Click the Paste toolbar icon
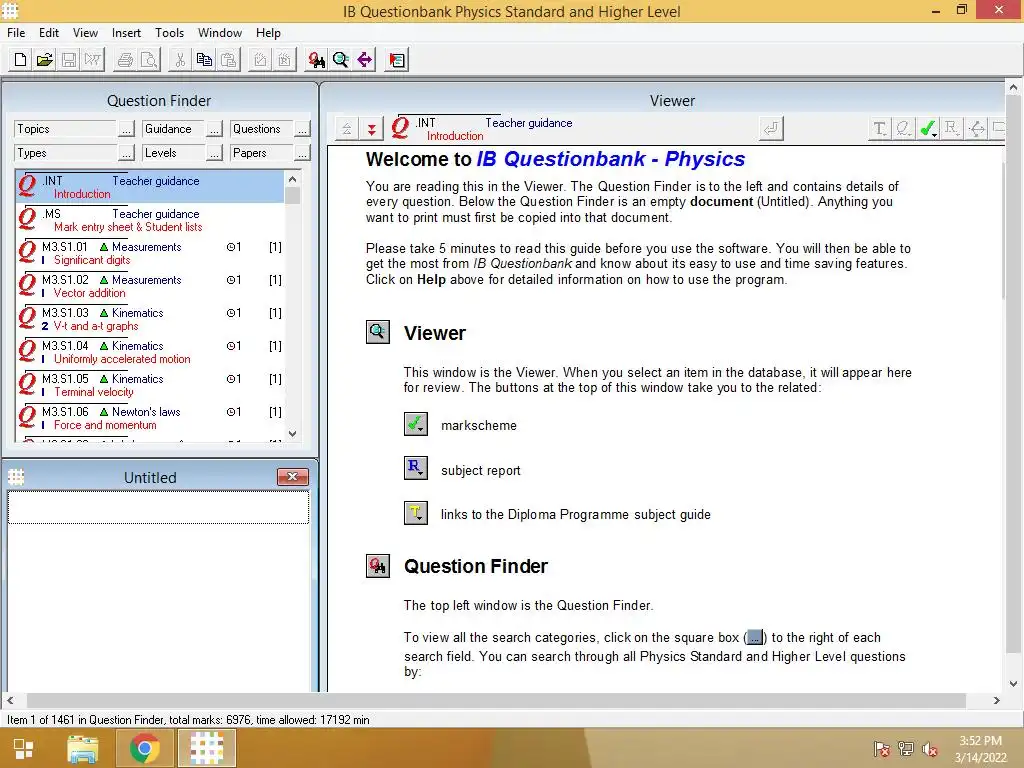Viewport: 1024px width, 768px height. [x=228, y=60]
